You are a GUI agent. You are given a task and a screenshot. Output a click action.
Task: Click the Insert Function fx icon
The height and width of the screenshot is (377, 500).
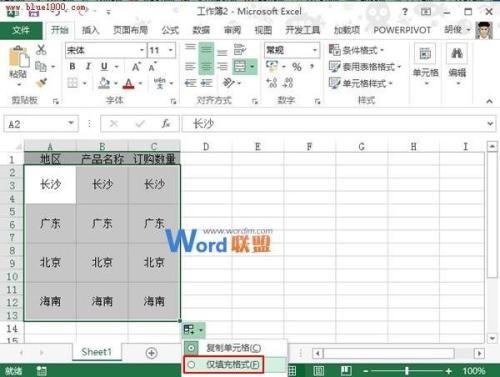point(166,124)
